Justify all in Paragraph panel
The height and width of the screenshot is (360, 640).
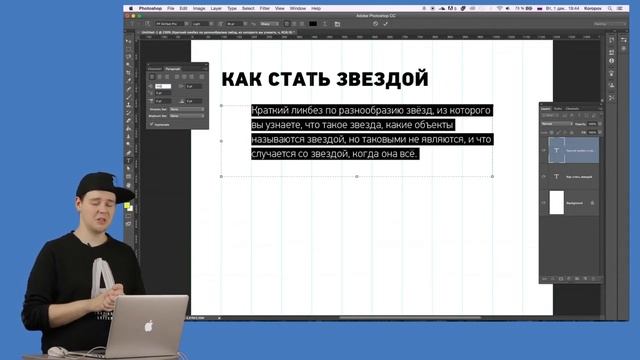tap(202, 76)
